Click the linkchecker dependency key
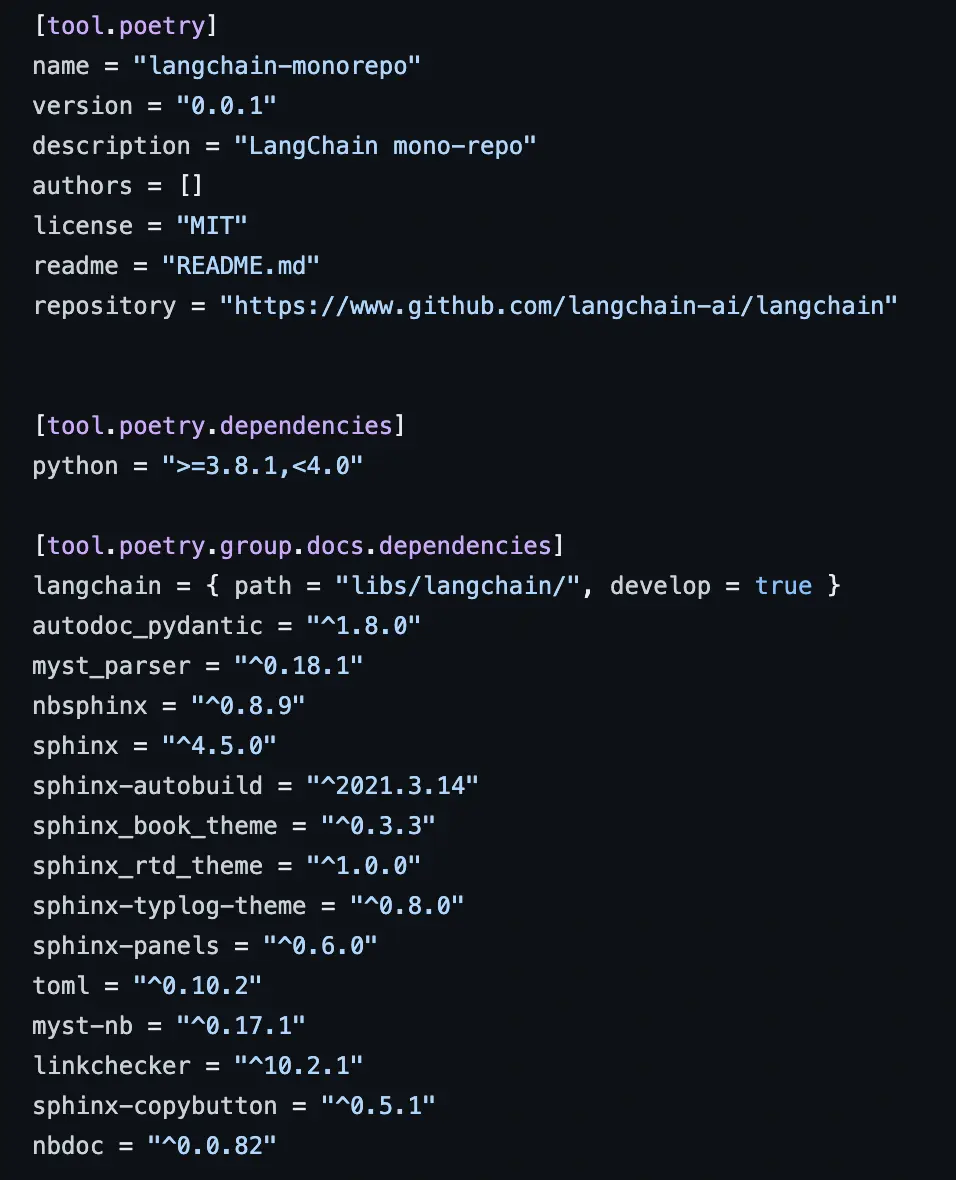The height and width of the screenshot is (1180, 956). click(x=112, y=1066)
